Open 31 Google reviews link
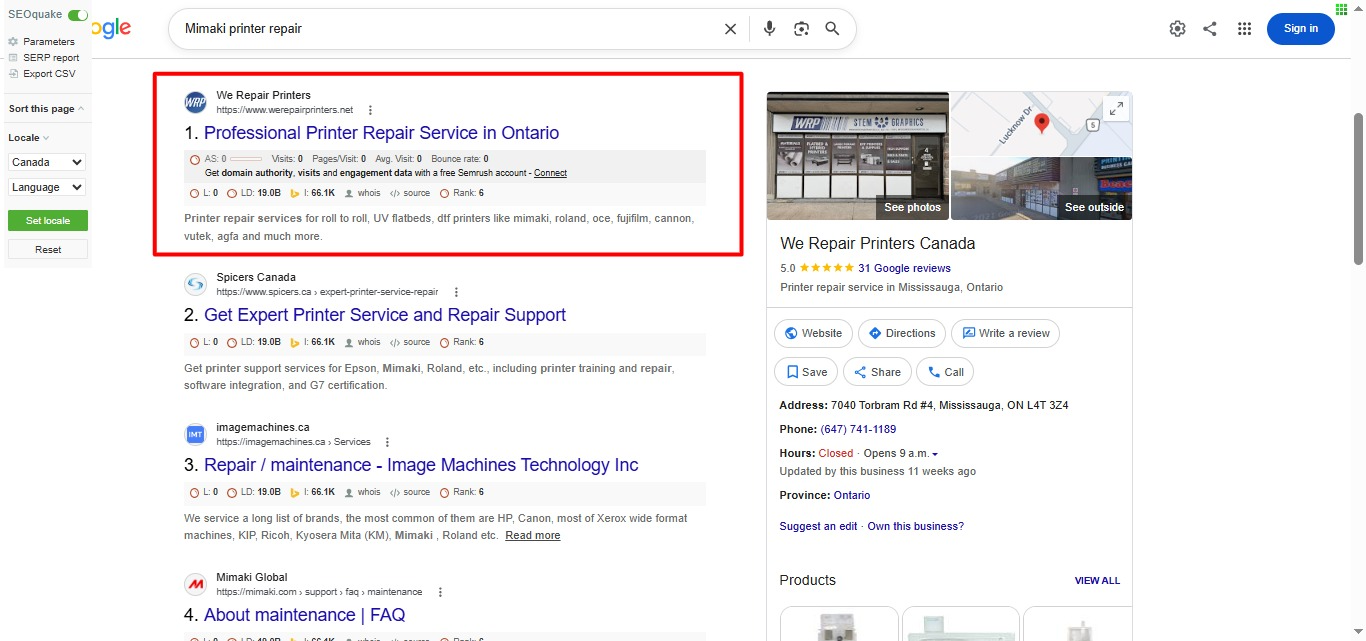Image resolution: width=1366 pixels, height=641 pixels. coord(904,268)
